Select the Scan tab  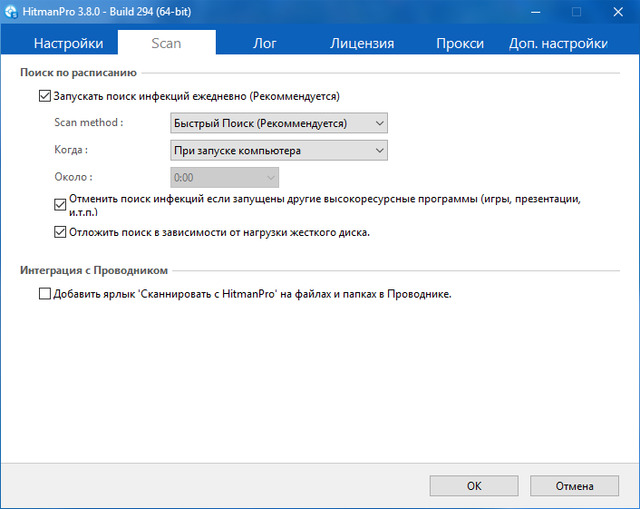click(x=166, y=43)
